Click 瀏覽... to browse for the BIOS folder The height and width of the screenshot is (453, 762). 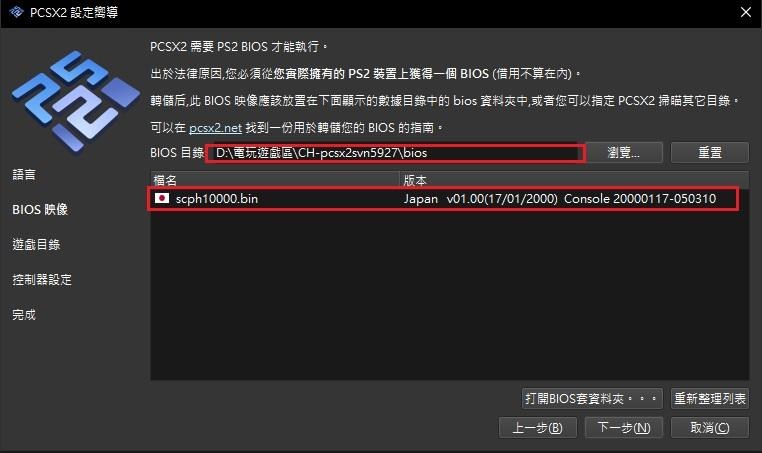[x=623, y=153]
